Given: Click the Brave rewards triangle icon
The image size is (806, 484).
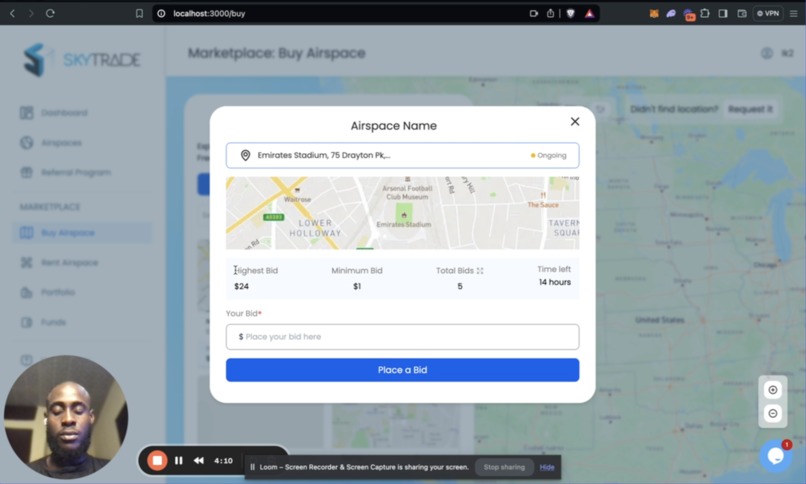Looking at the screenshot, I should click(x=590, y=13).
